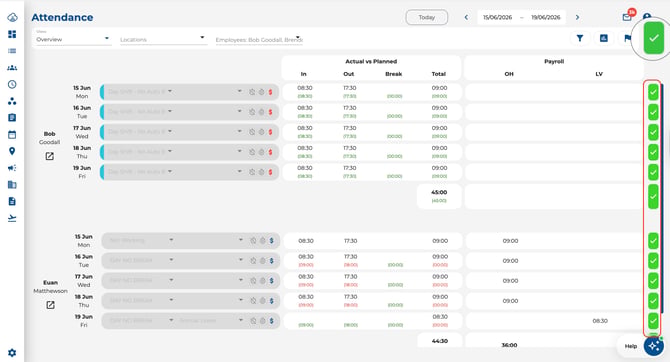Screen dimensions: 670x362
Task: Click the start date field 15/06/2026
Action: click(x=497, y=17)
